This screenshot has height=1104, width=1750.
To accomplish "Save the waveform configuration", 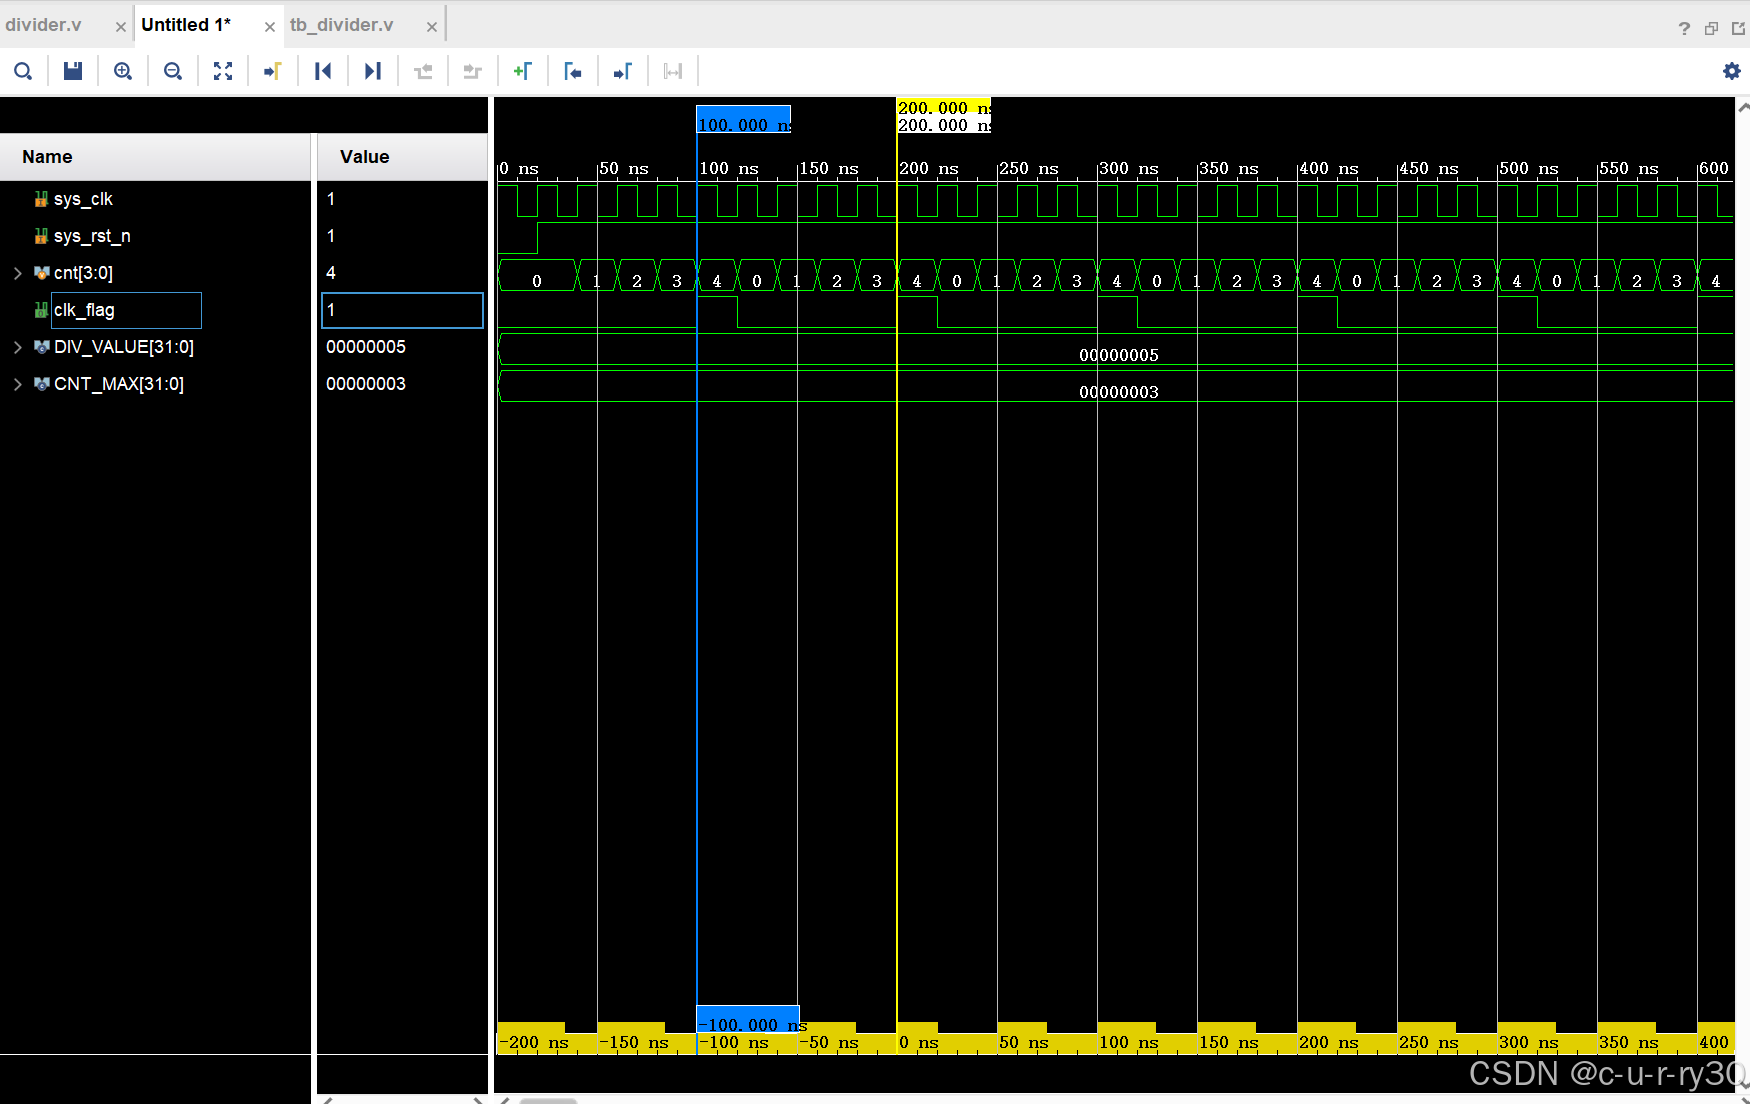I will [73, 71].
